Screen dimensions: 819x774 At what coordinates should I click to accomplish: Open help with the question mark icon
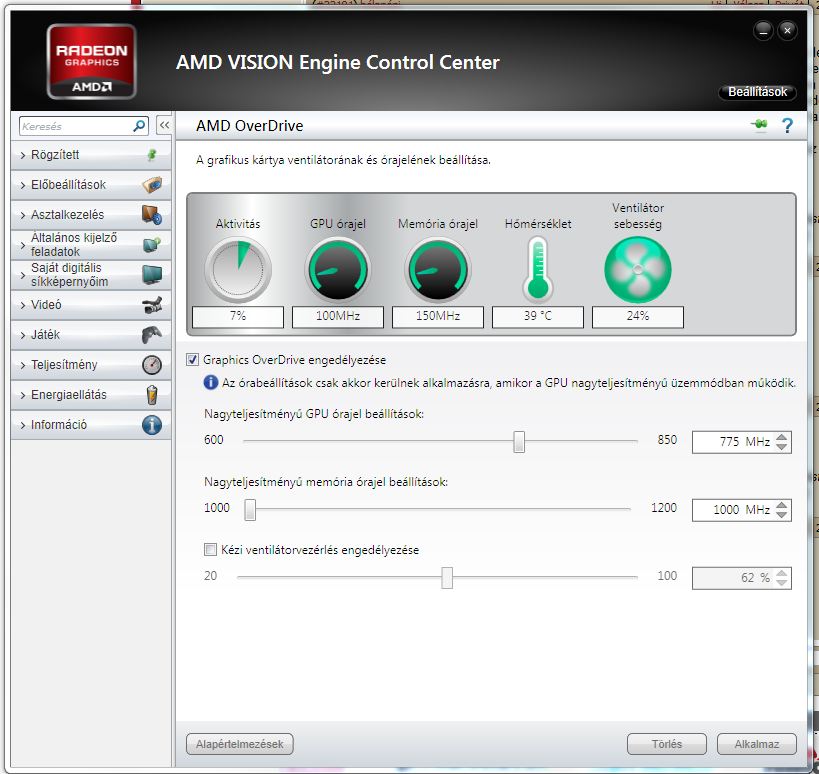point(787,125)
